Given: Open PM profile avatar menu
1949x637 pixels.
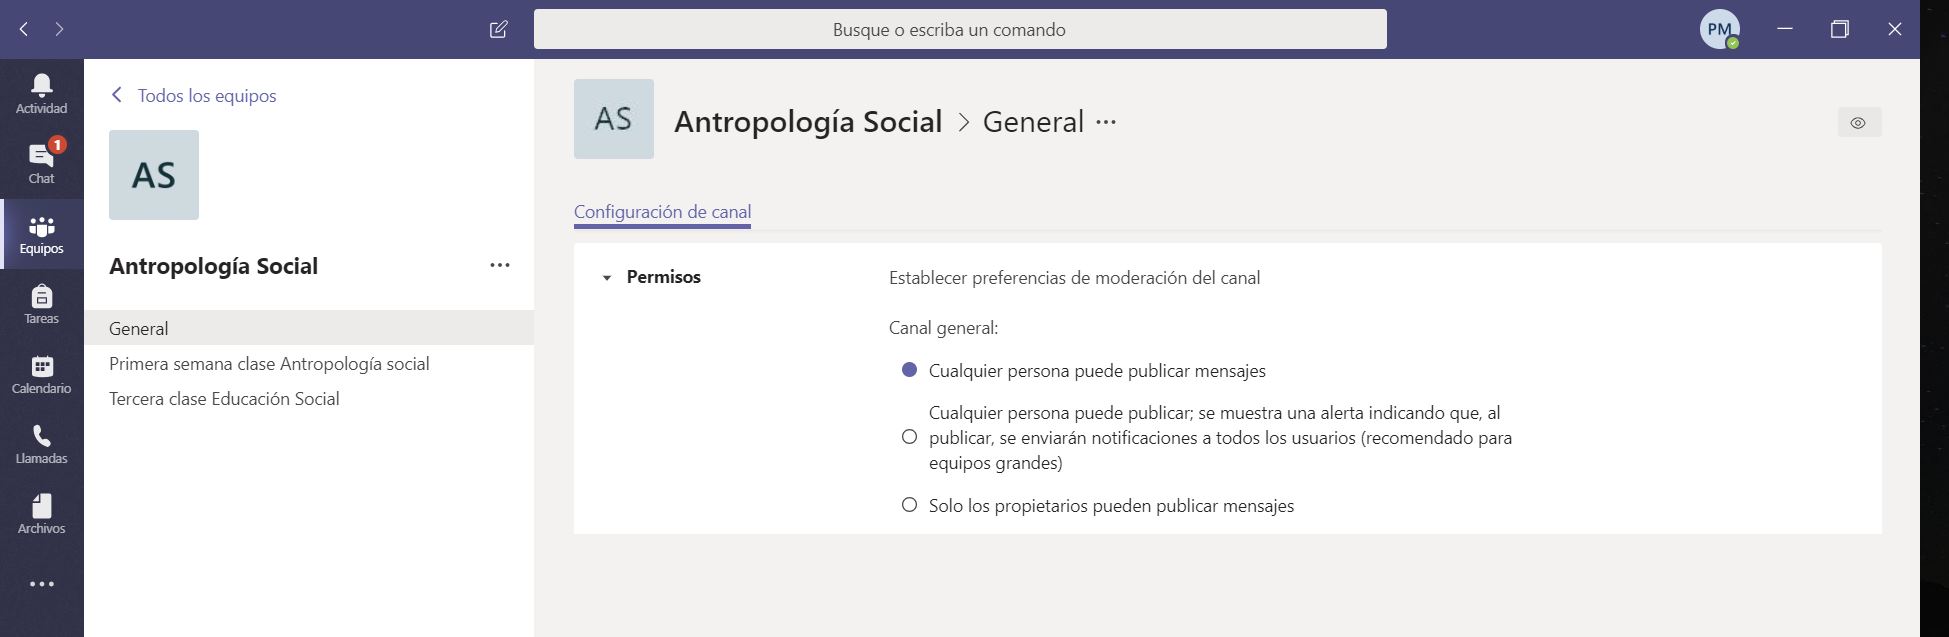Looking at the screenshot, I should 1718,29.
